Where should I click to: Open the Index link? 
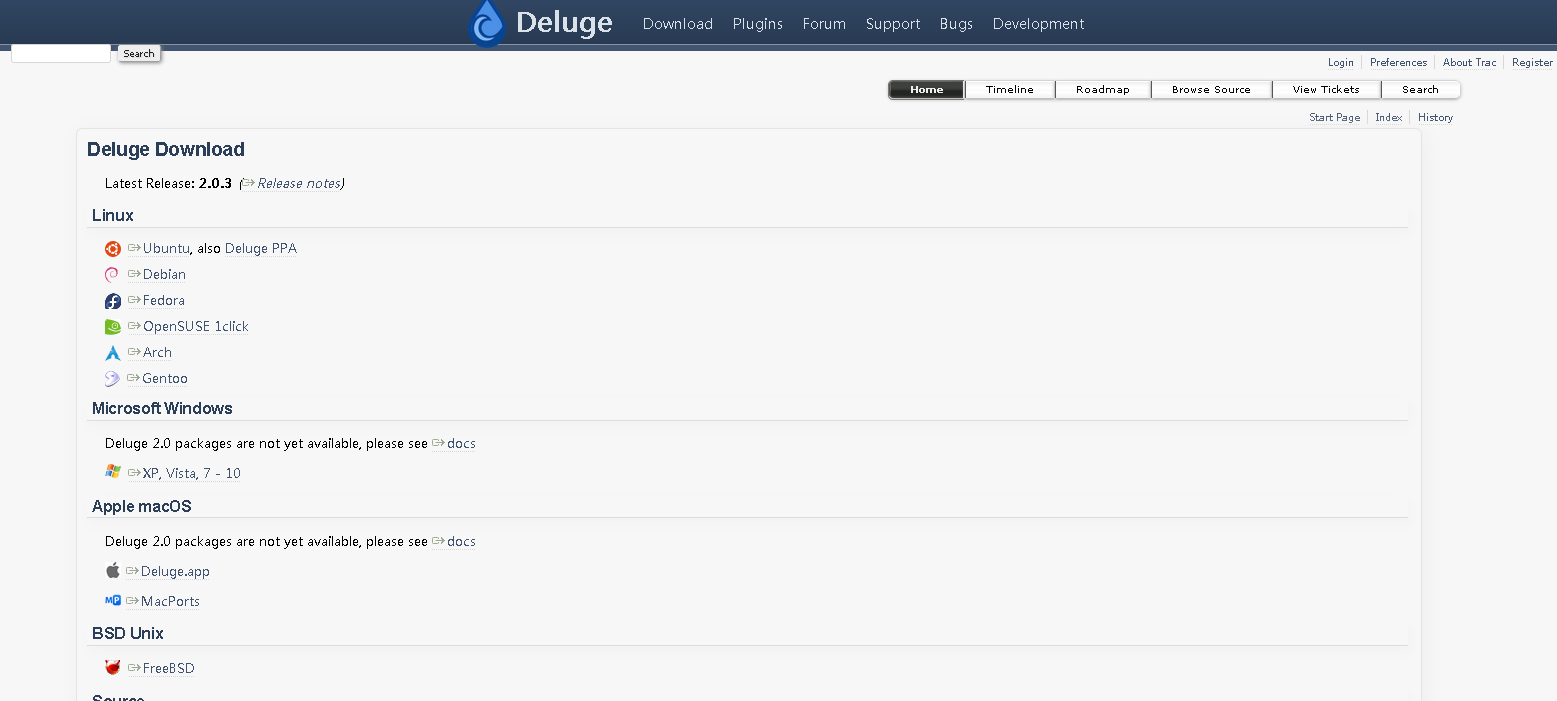[x=1388, y=118]
